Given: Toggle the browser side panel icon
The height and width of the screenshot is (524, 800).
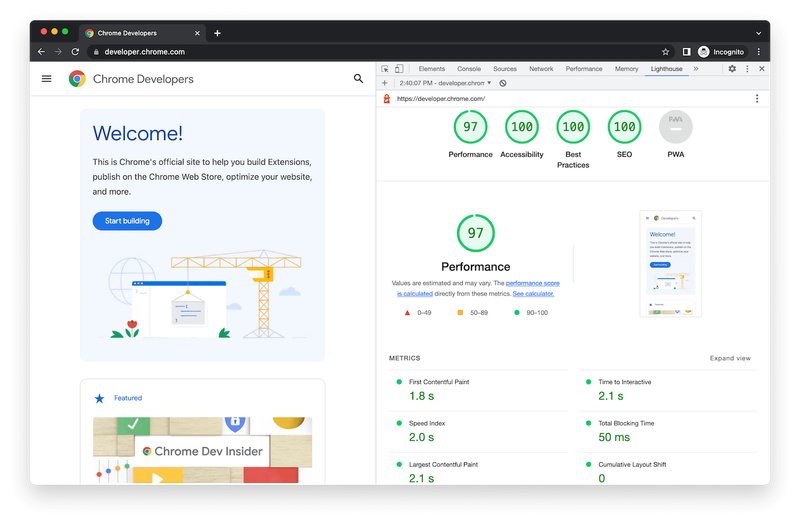Looking at the screenshot, I should pos(687,52).
